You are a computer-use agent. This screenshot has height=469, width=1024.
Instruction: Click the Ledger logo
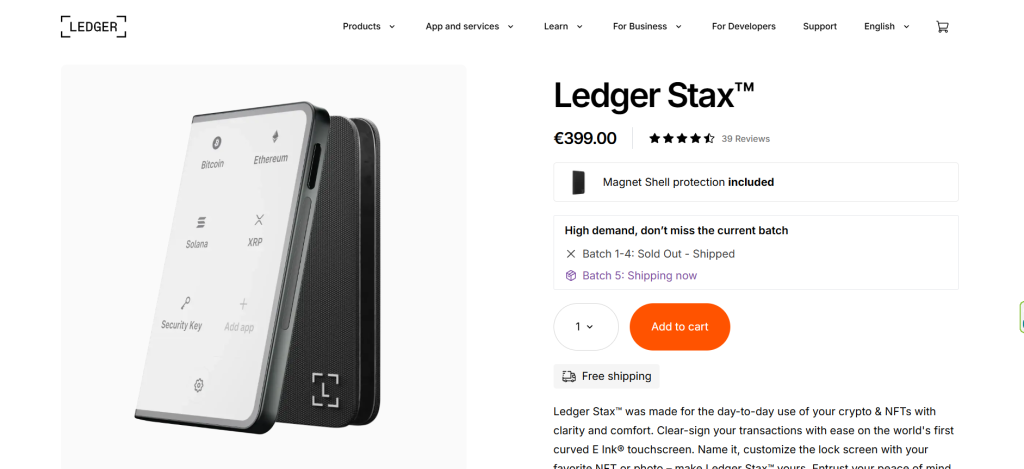coord(93,27)
